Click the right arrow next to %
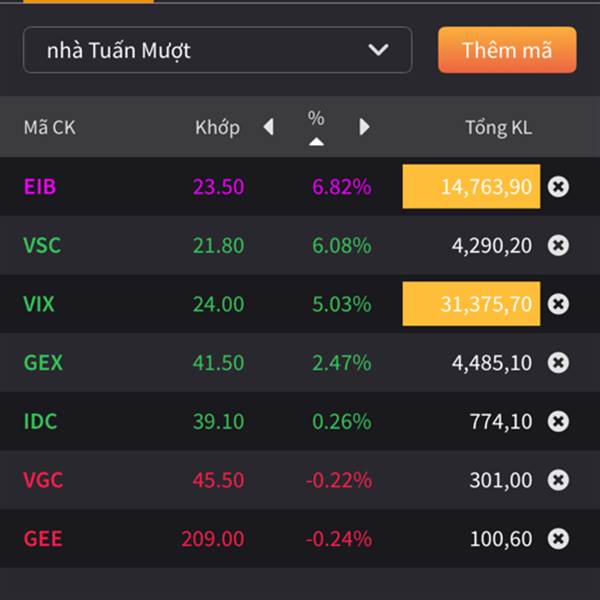 pyautogui.click(x=364, y=127)
